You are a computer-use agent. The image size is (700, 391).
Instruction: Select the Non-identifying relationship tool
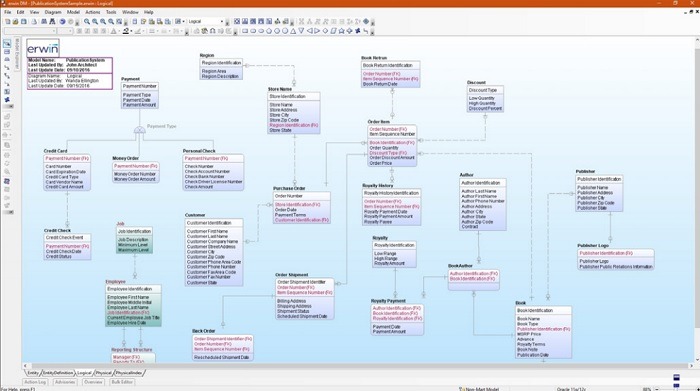[x=7, y=84]
